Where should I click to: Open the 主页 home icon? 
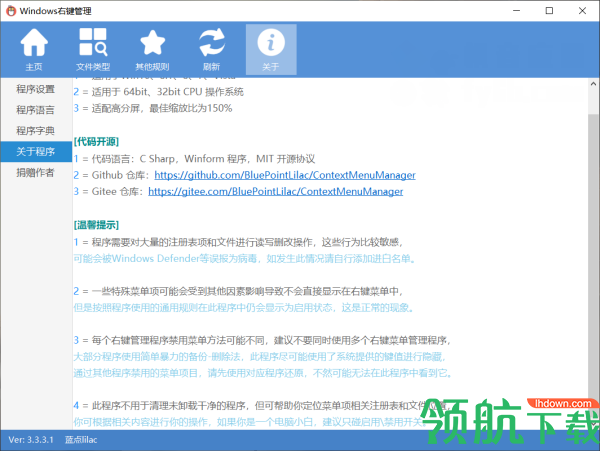pos(34,50)
